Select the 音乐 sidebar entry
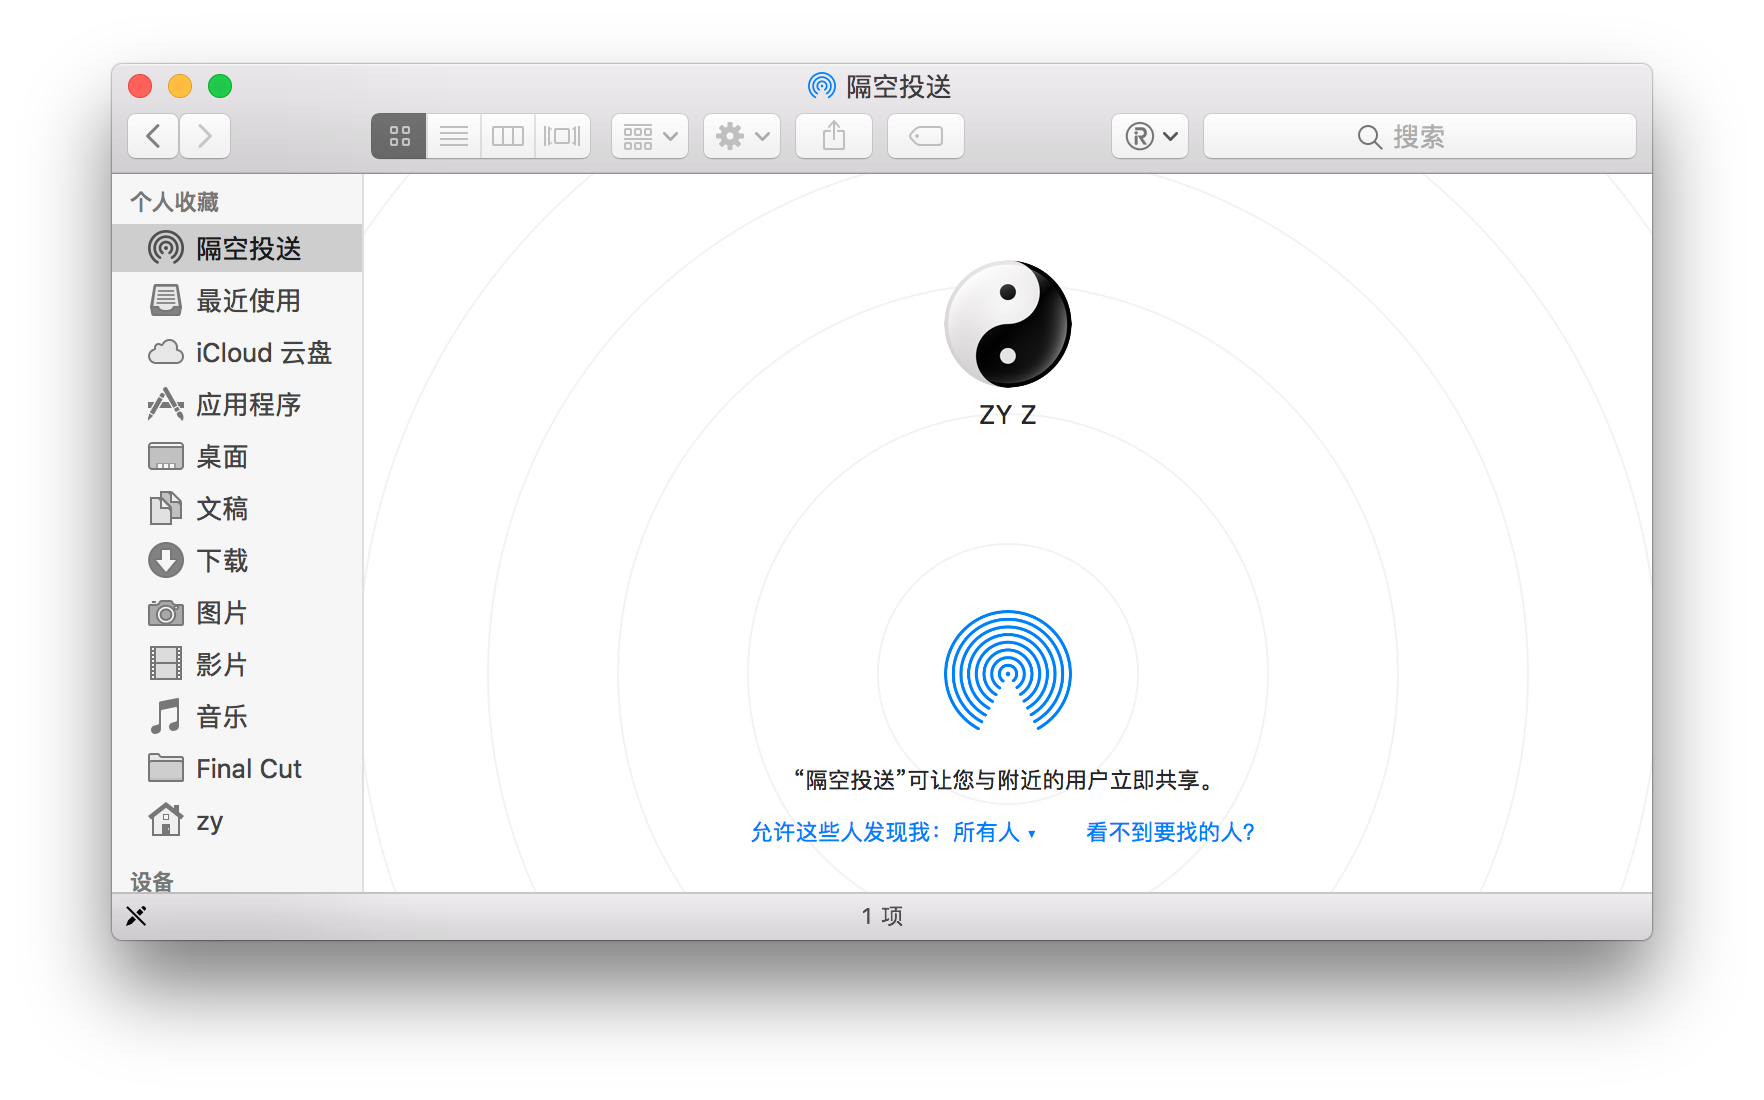 [222, 716]
